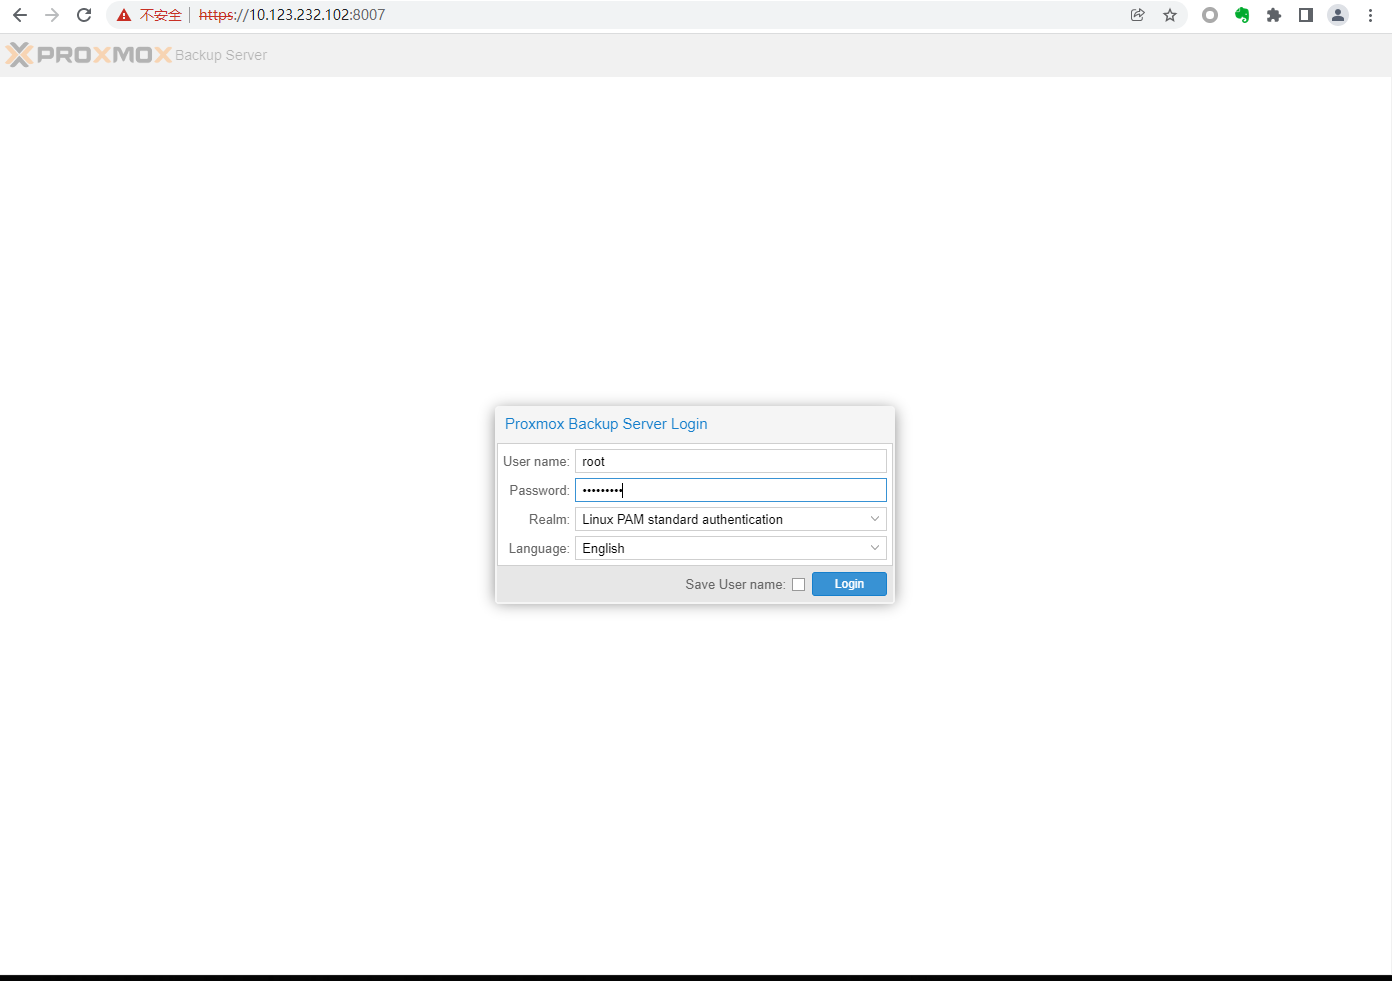Open the gray circle extension icon
The width and height of the screenshot is (1392, 981).
pos(1210,15)
